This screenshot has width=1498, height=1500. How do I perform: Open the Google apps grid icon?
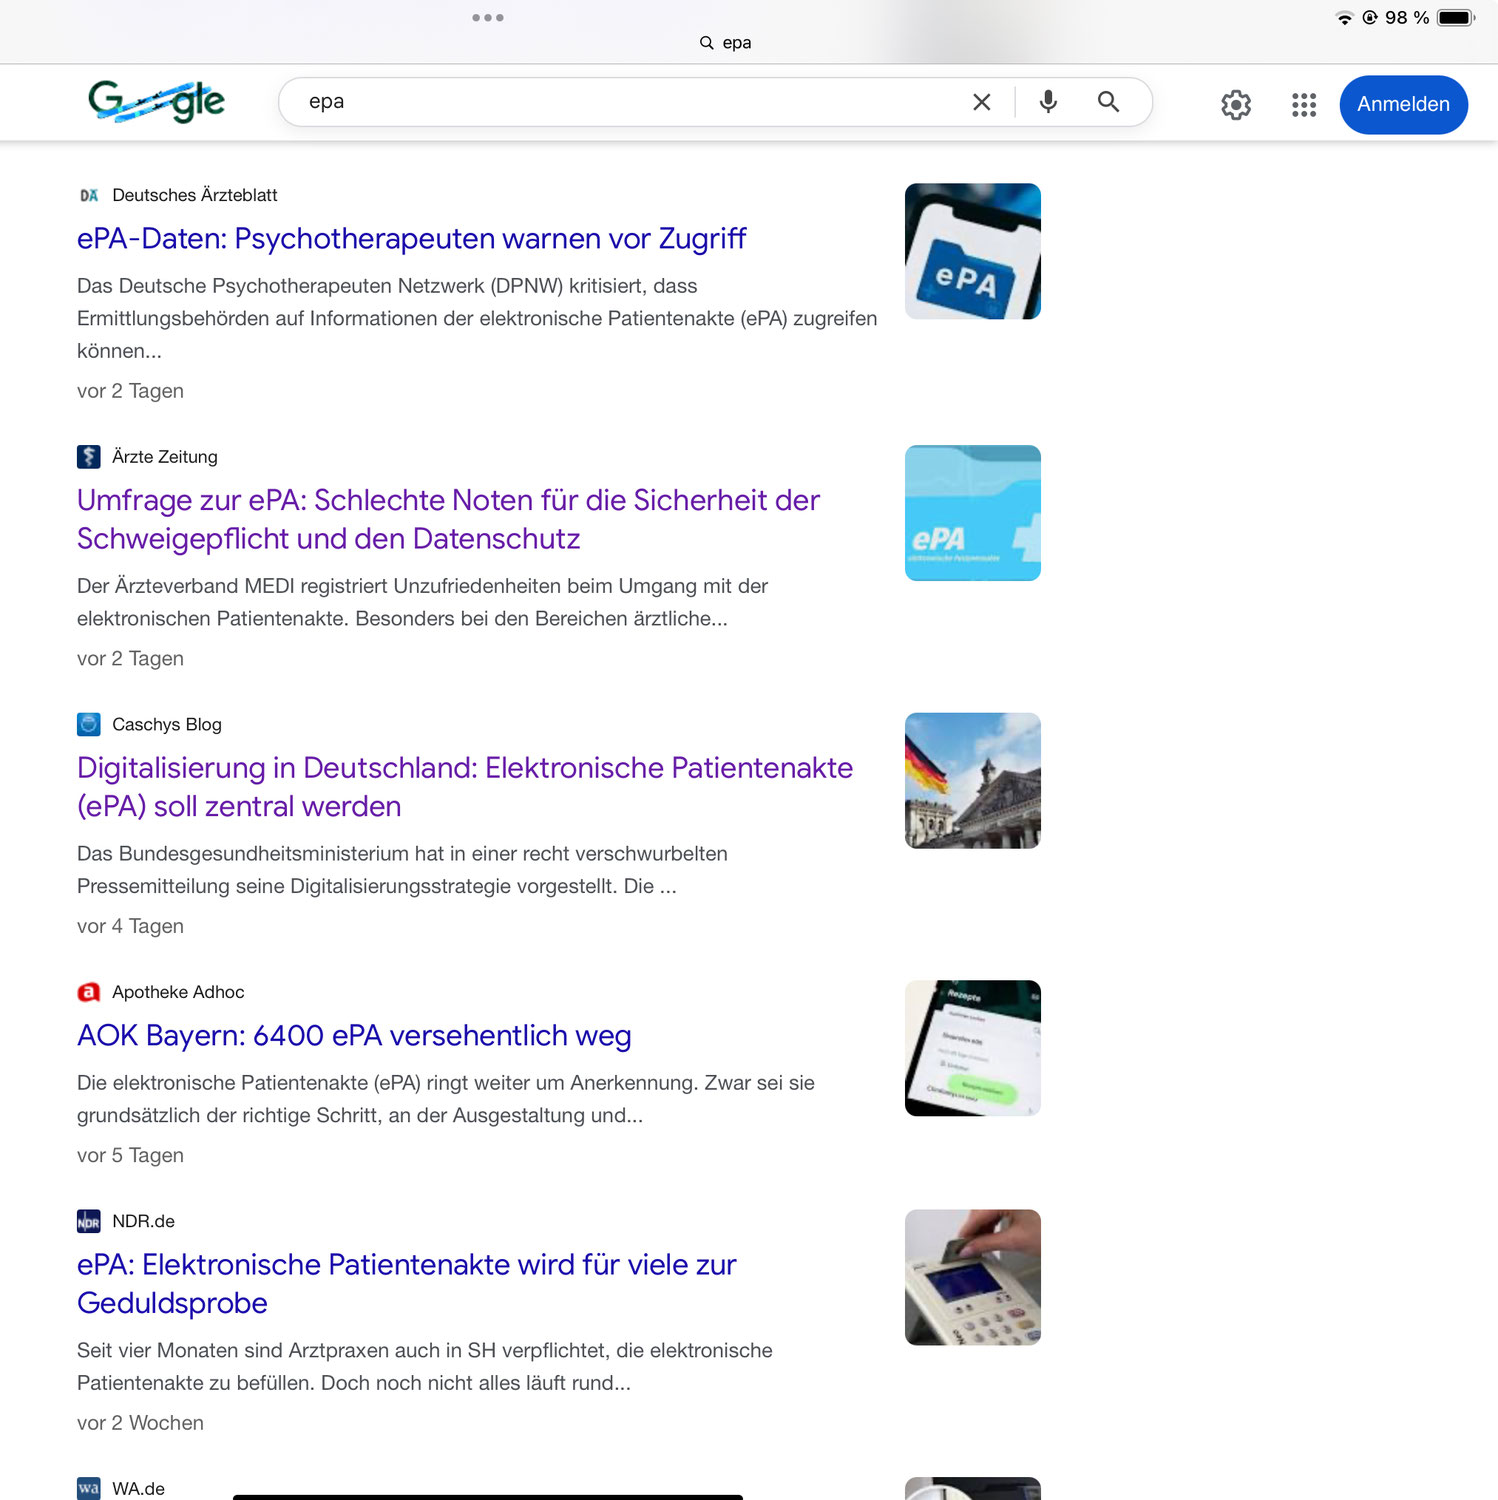(1304, 105)
